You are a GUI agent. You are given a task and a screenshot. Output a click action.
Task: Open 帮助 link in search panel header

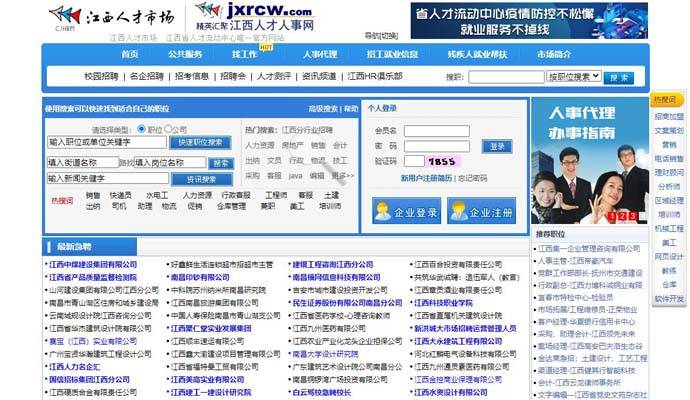[x=351, y=109]
